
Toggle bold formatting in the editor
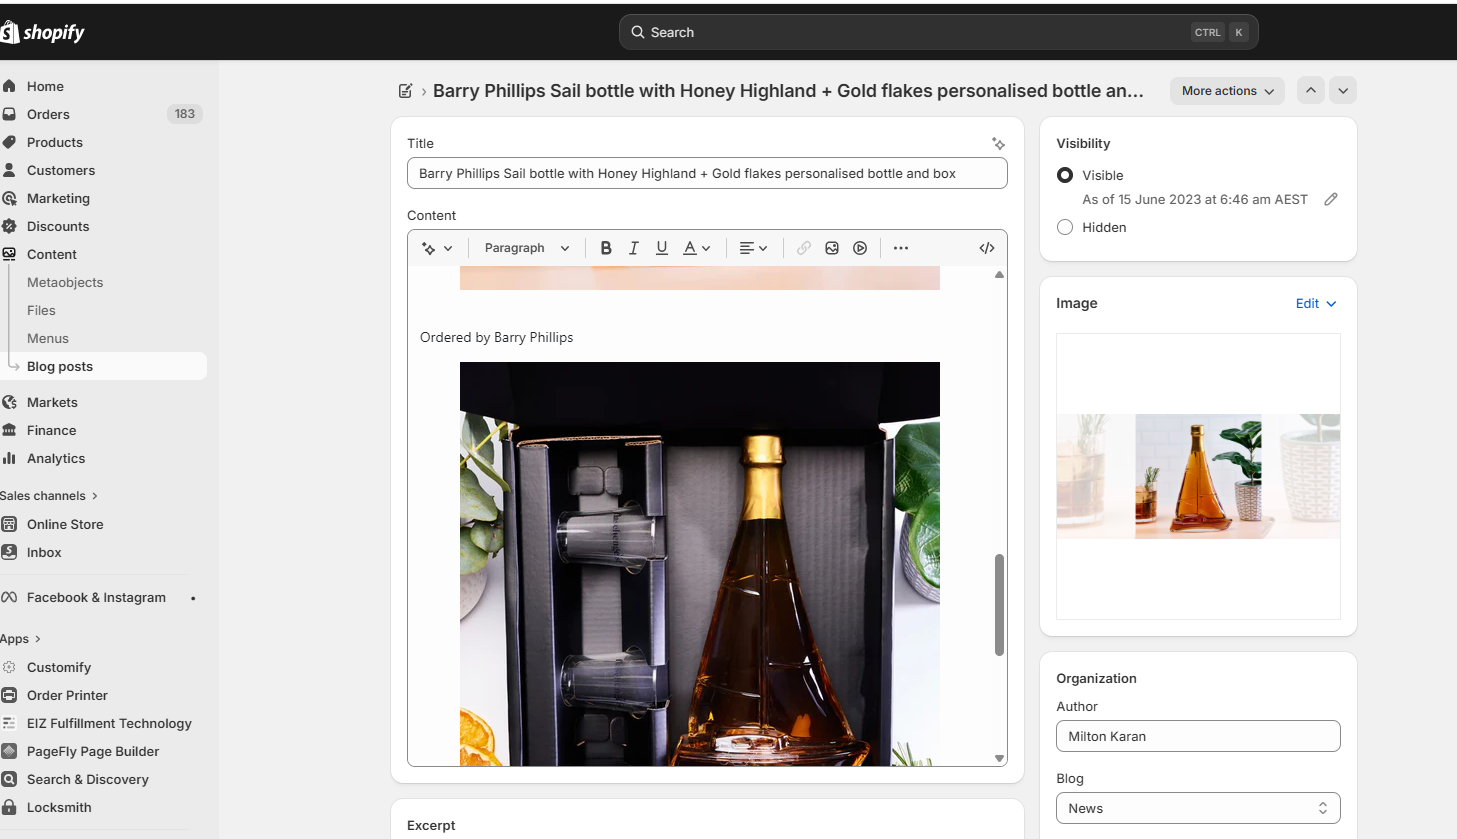click(606, 248)
